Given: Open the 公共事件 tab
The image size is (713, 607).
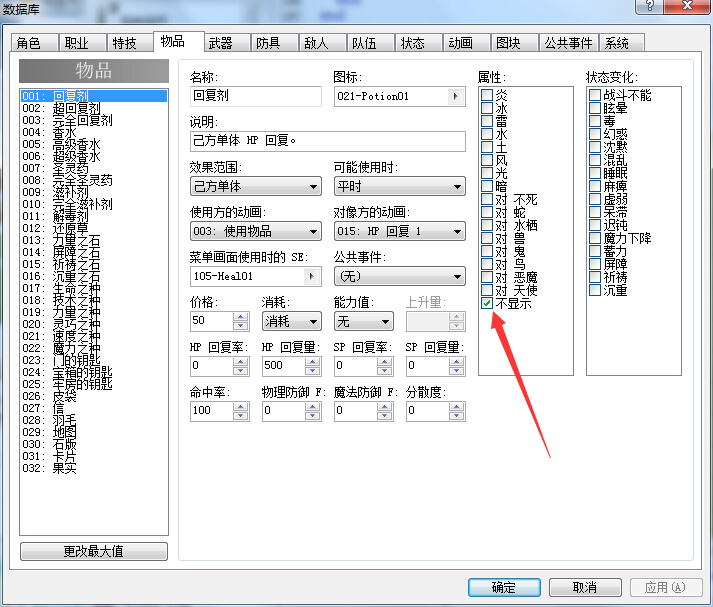Looking at the screenshot, I should [x=568, y=43].
